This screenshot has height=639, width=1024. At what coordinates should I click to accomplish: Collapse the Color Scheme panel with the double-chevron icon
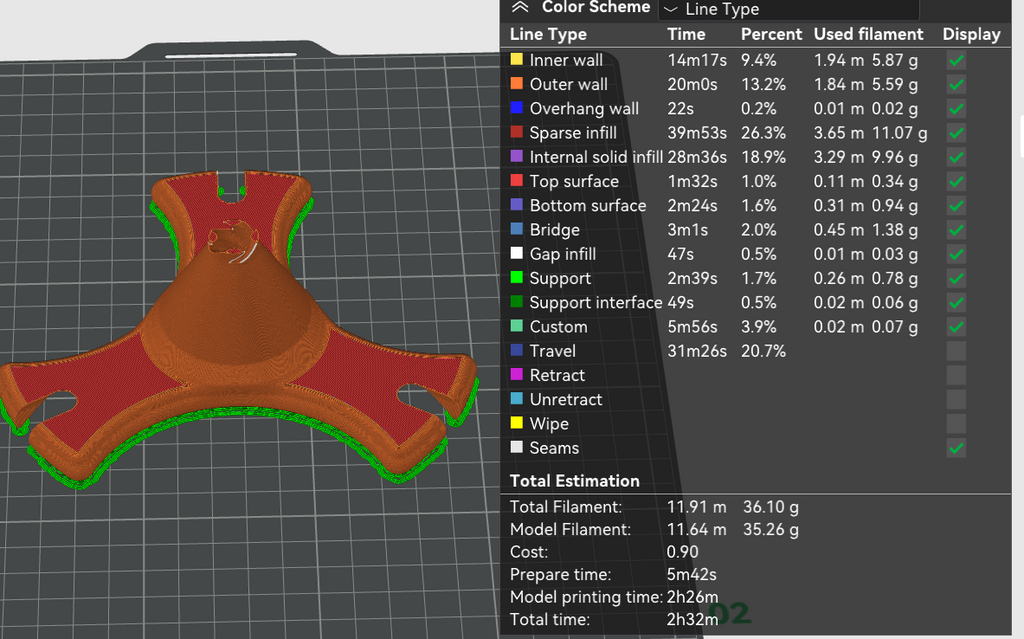tap(520, 7)
